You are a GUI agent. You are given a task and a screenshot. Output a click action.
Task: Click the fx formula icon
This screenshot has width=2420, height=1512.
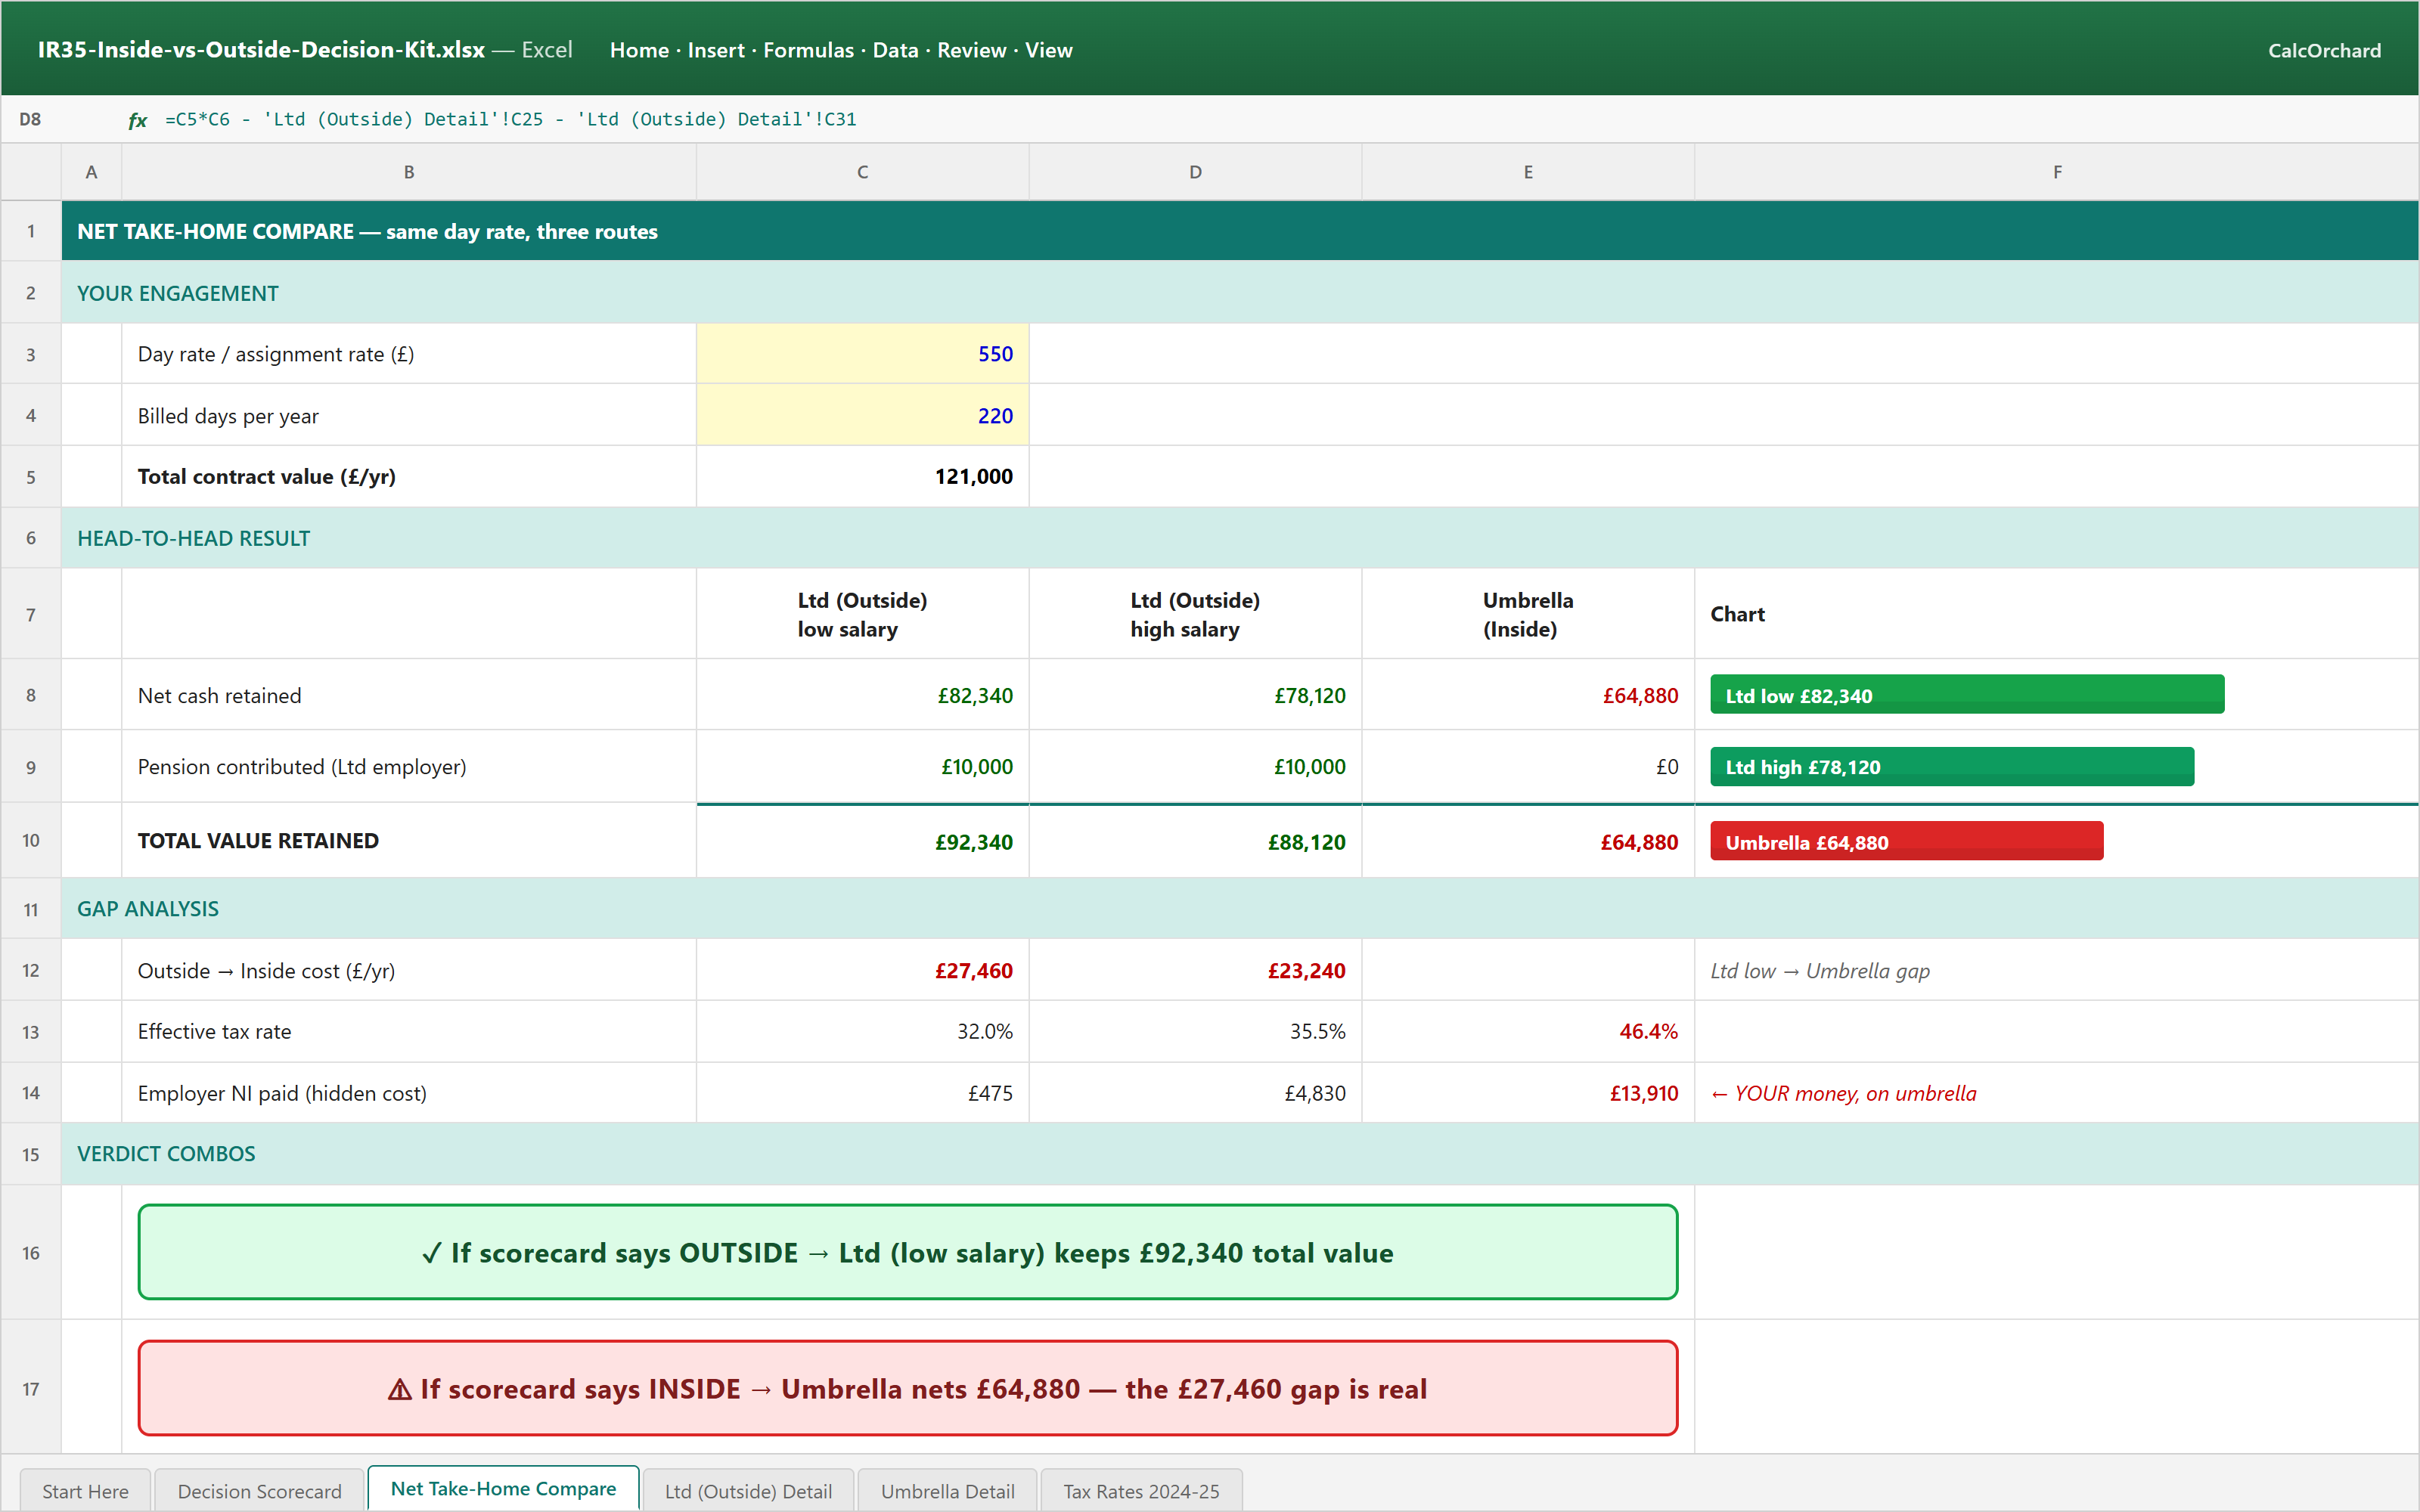tap(137, 120)
